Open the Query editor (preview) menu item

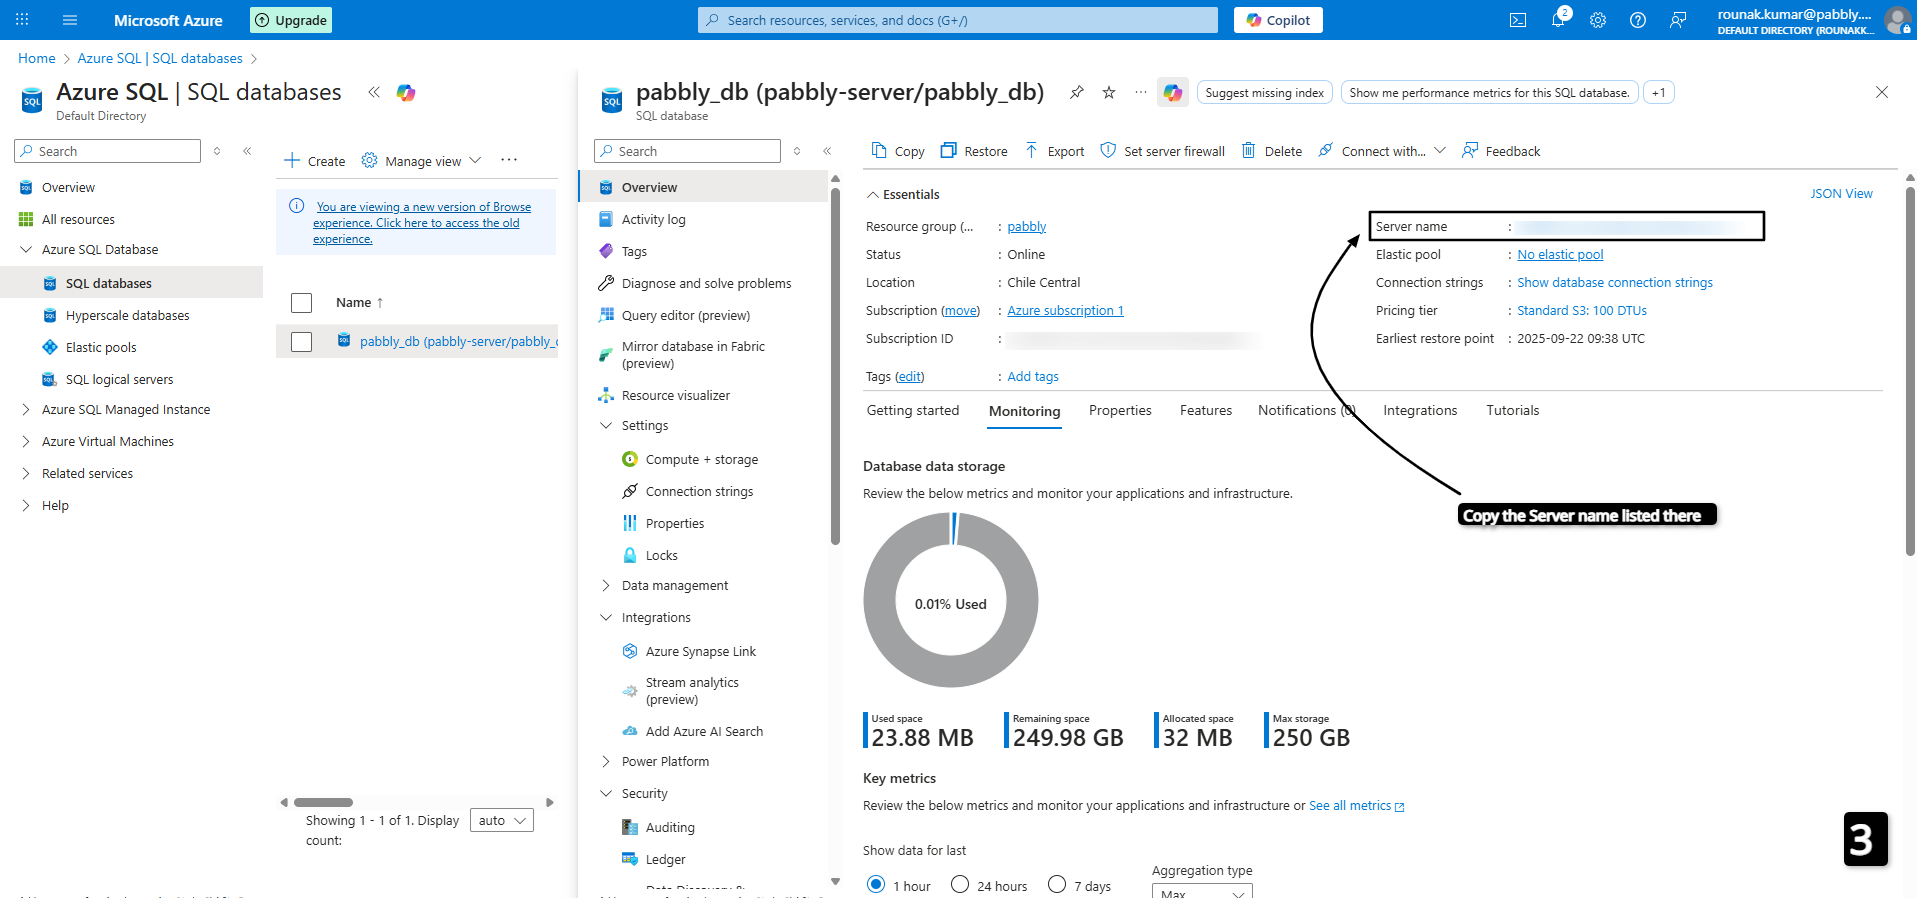685,315
